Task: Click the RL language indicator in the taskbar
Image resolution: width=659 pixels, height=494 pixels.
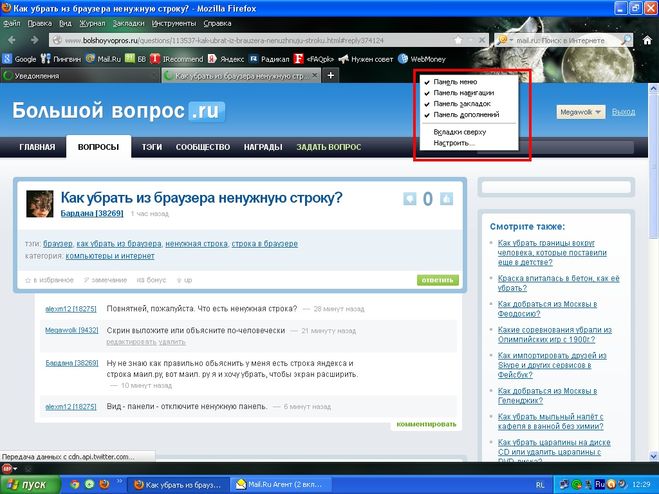Action: coord(540,485)
